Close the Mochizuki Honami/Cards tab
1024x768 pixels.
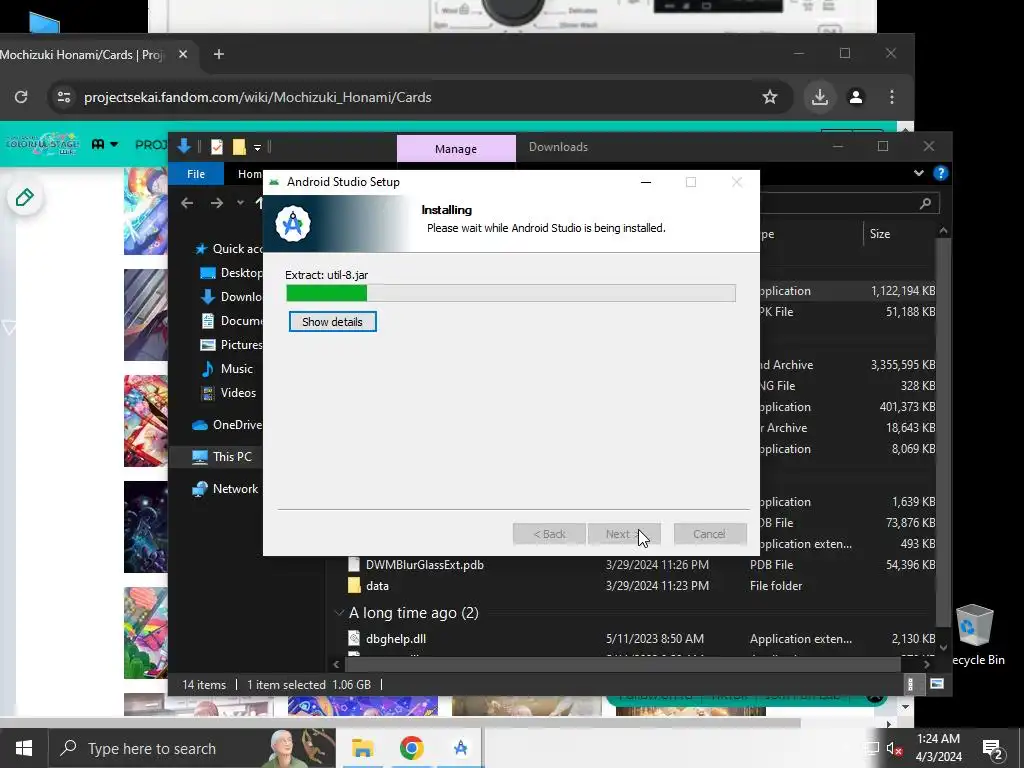pyautogui.click(x=184, y=54)
